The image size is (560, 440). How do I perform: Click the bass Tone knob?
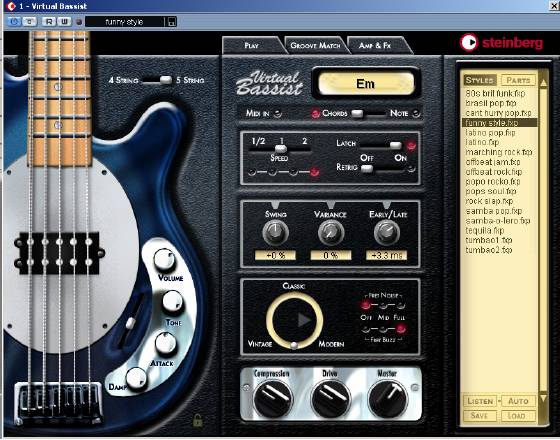[173, 301]
